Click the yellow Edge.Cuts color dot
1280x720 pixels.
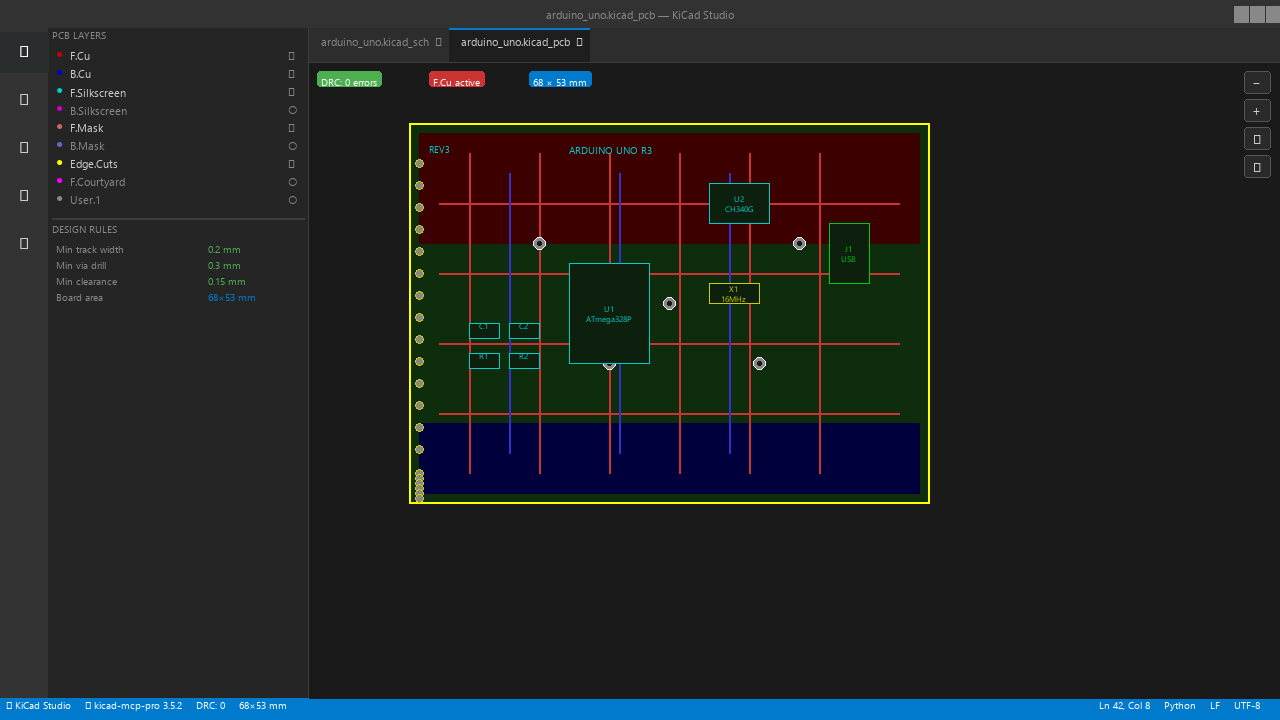(x=60, y=163)
